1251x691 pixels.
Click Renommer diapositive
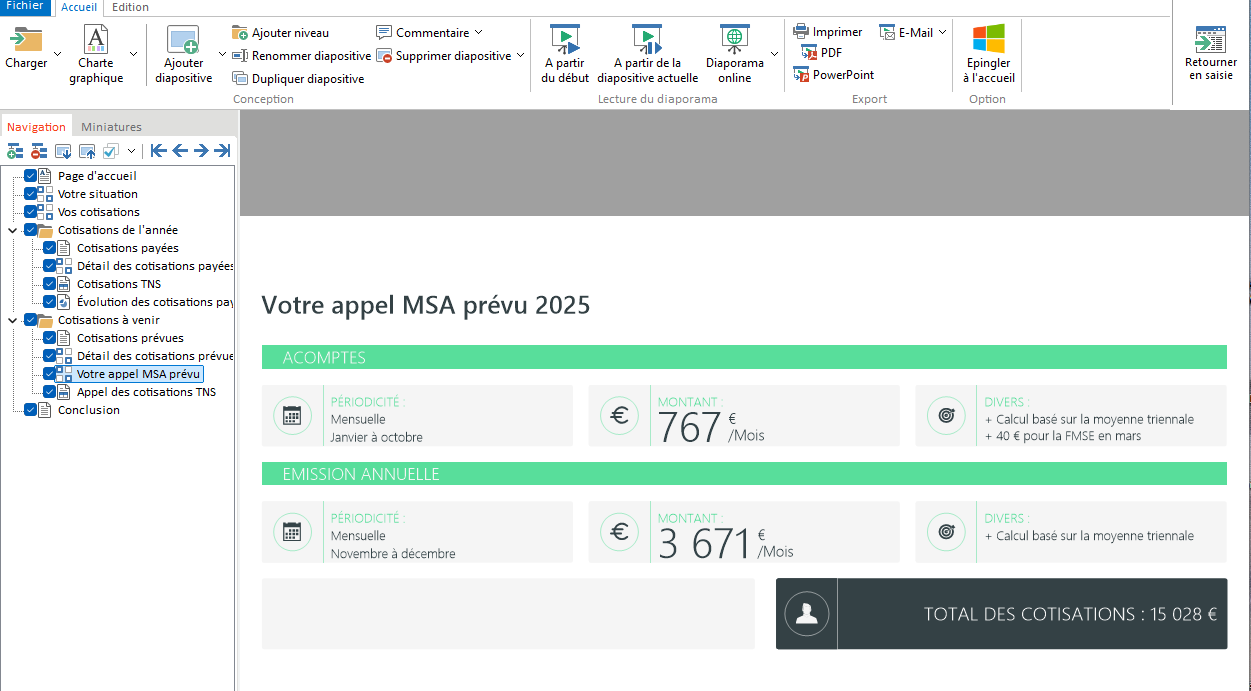[301, 56]
